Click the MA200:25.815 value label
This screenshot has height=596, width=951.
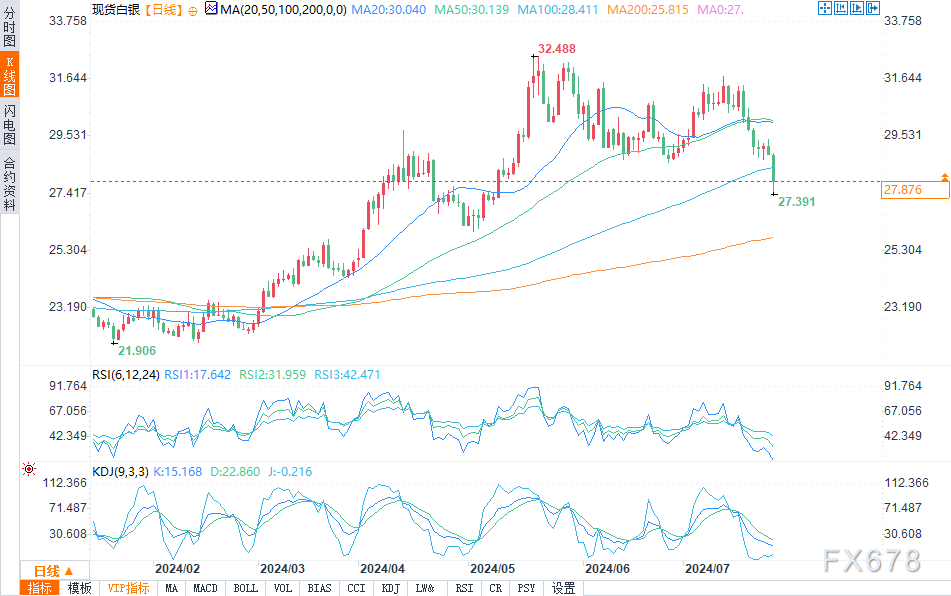tap(648, 10)
